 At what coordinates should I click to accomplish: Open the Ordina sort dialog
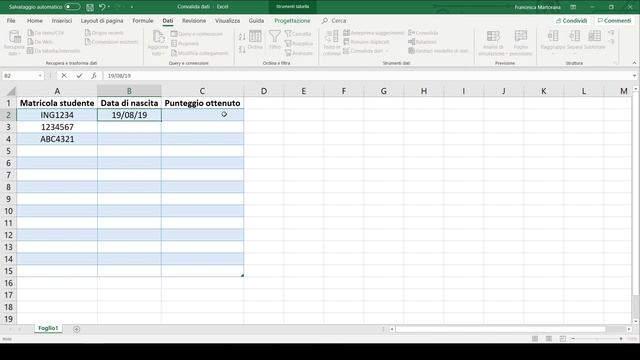tap(256, 40)
